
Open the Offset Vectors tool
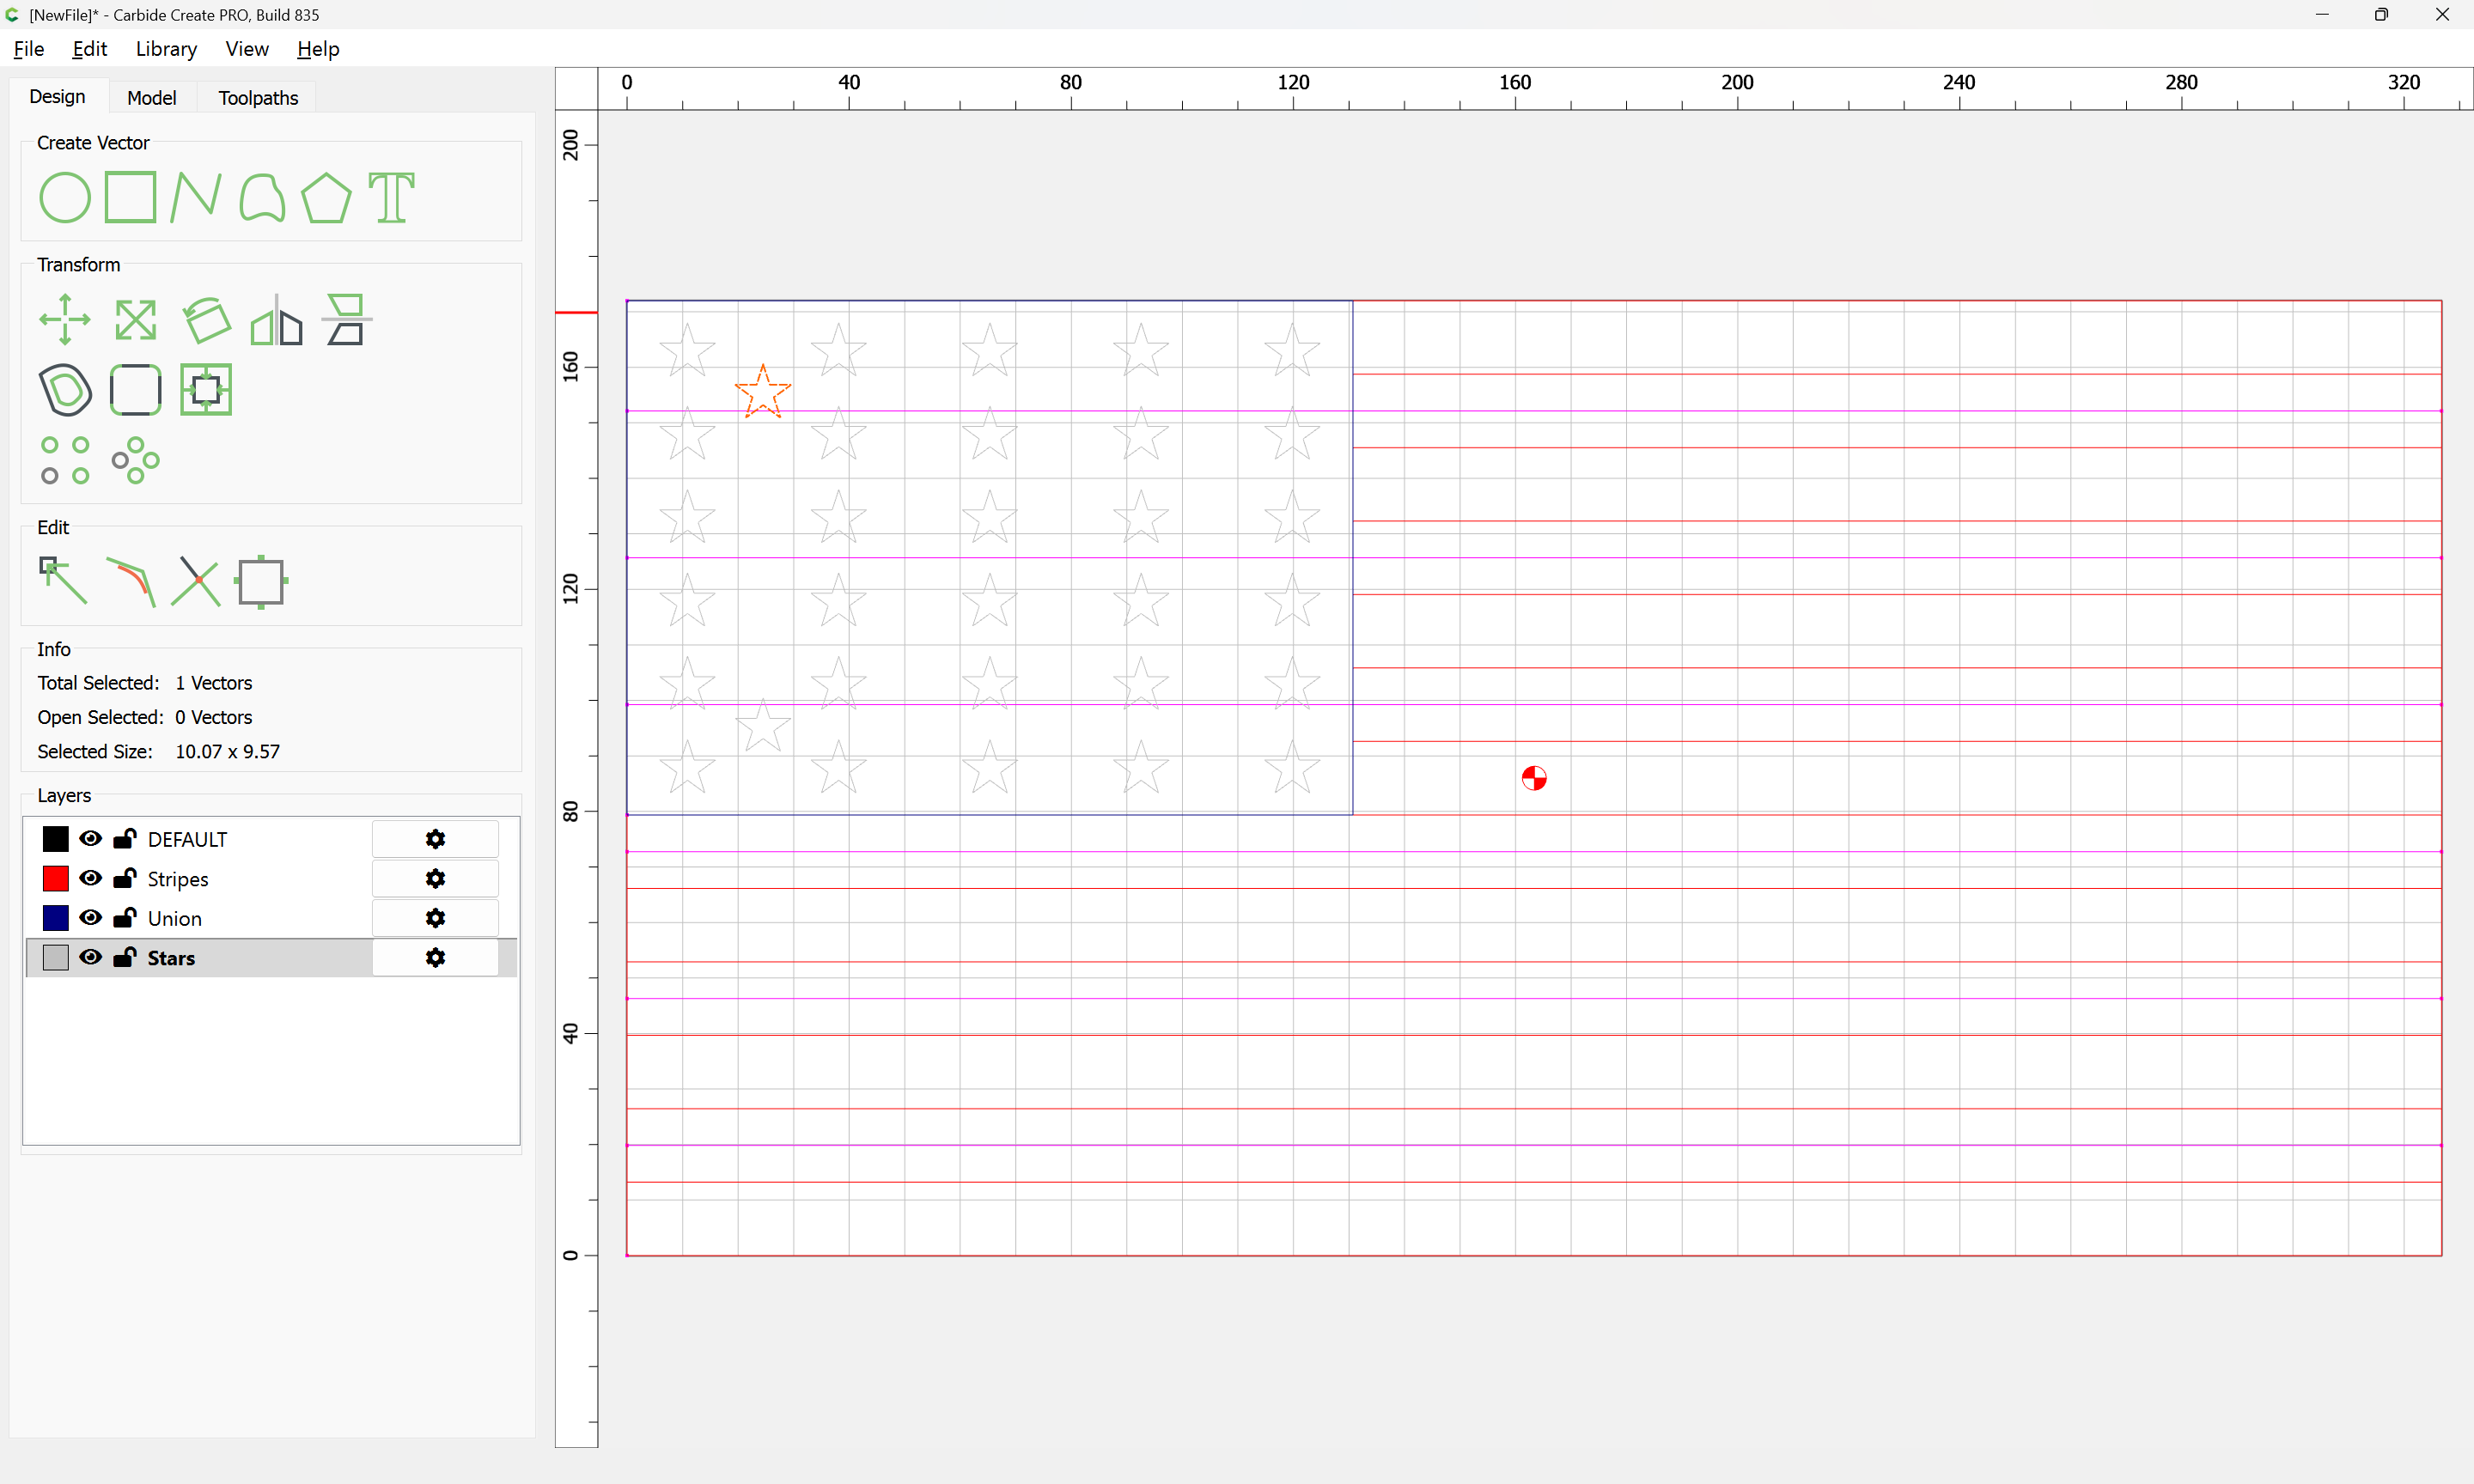coord(66,389)
